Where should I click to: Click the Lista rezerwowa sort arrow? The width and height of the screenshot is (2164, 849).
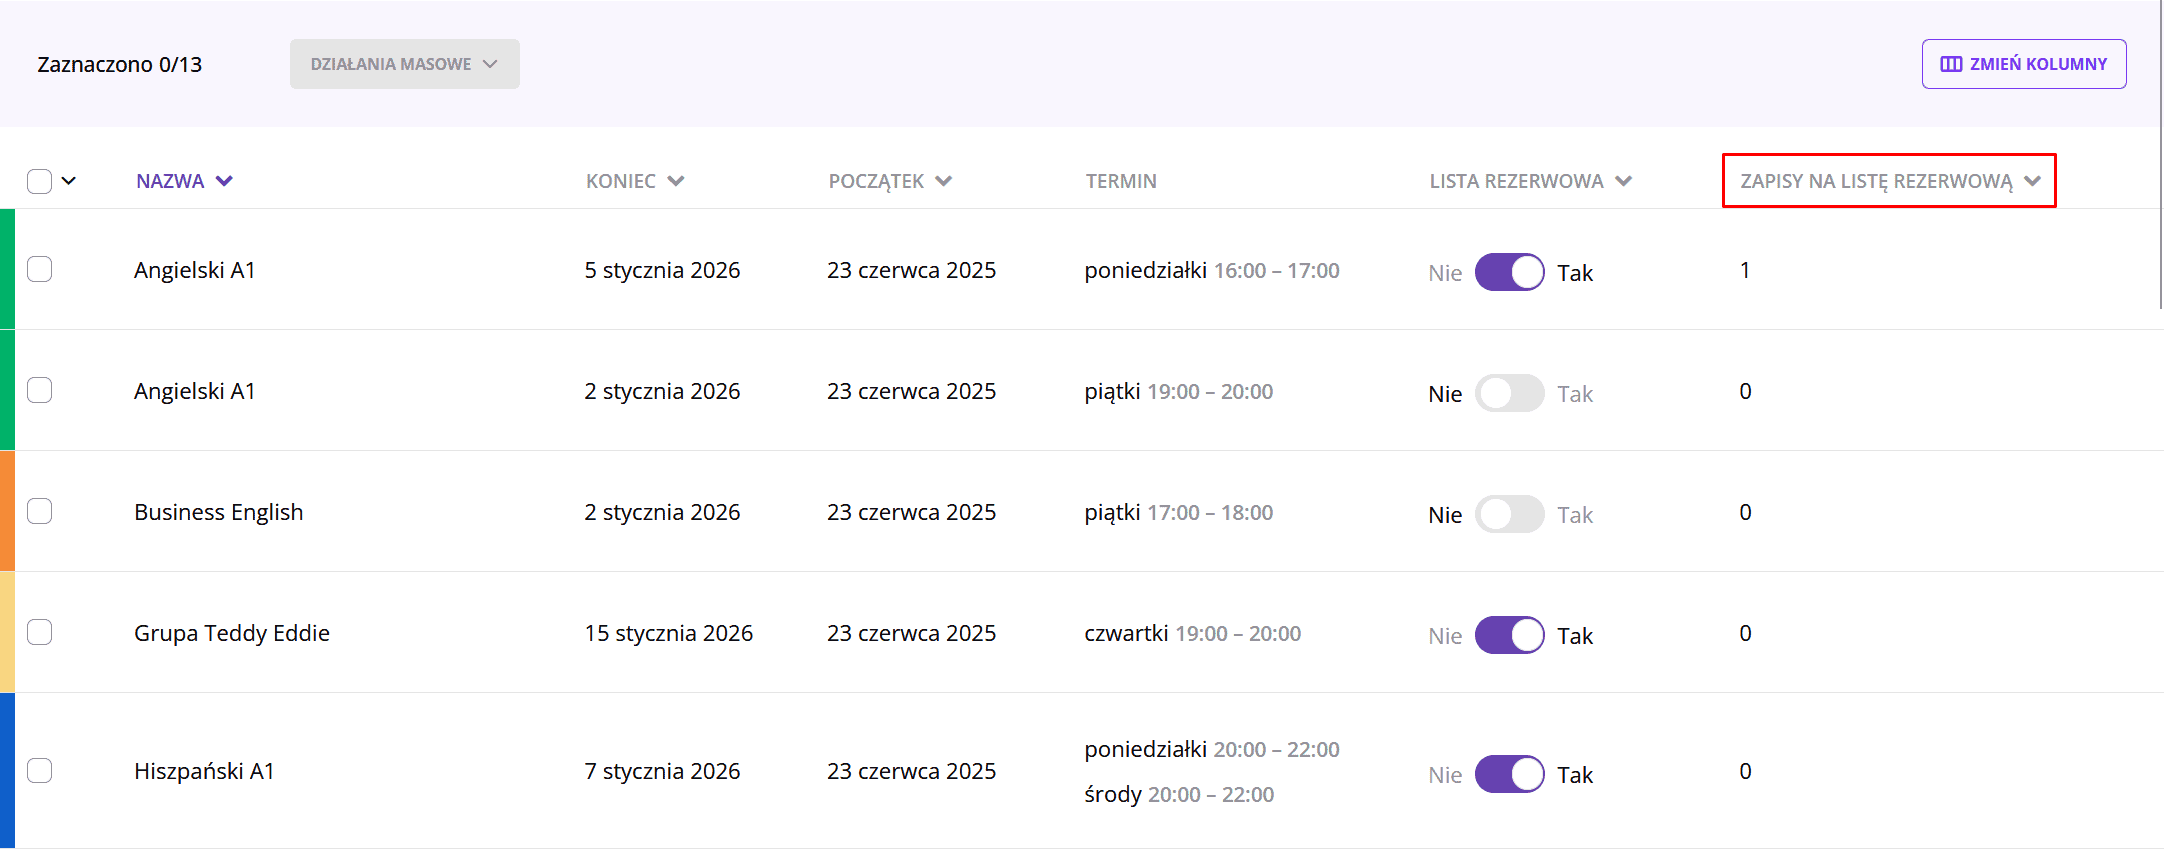coord(1624,181)
